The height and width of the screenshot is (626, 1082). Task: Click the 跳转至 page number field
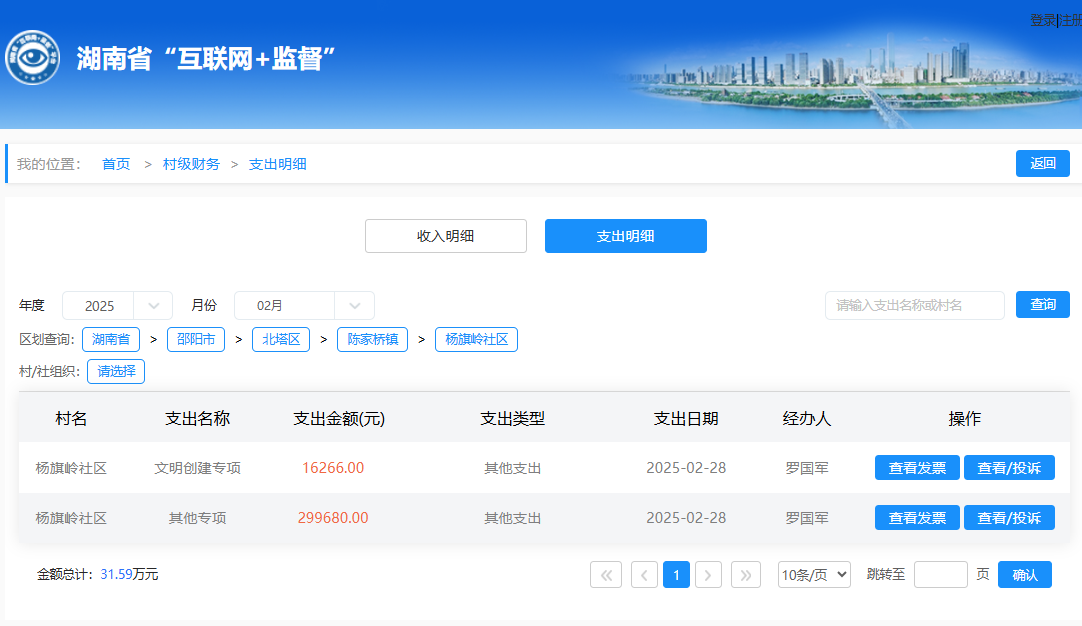(941, 574)
